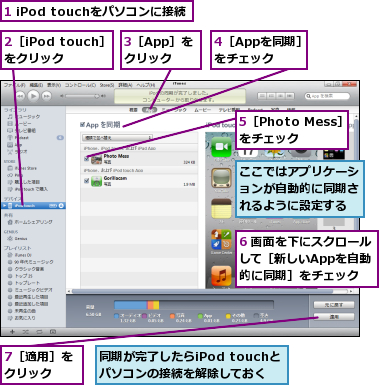Toggle the Photo Mess app checkbox
Screen dimensions: 379x385
pos(86,159)
